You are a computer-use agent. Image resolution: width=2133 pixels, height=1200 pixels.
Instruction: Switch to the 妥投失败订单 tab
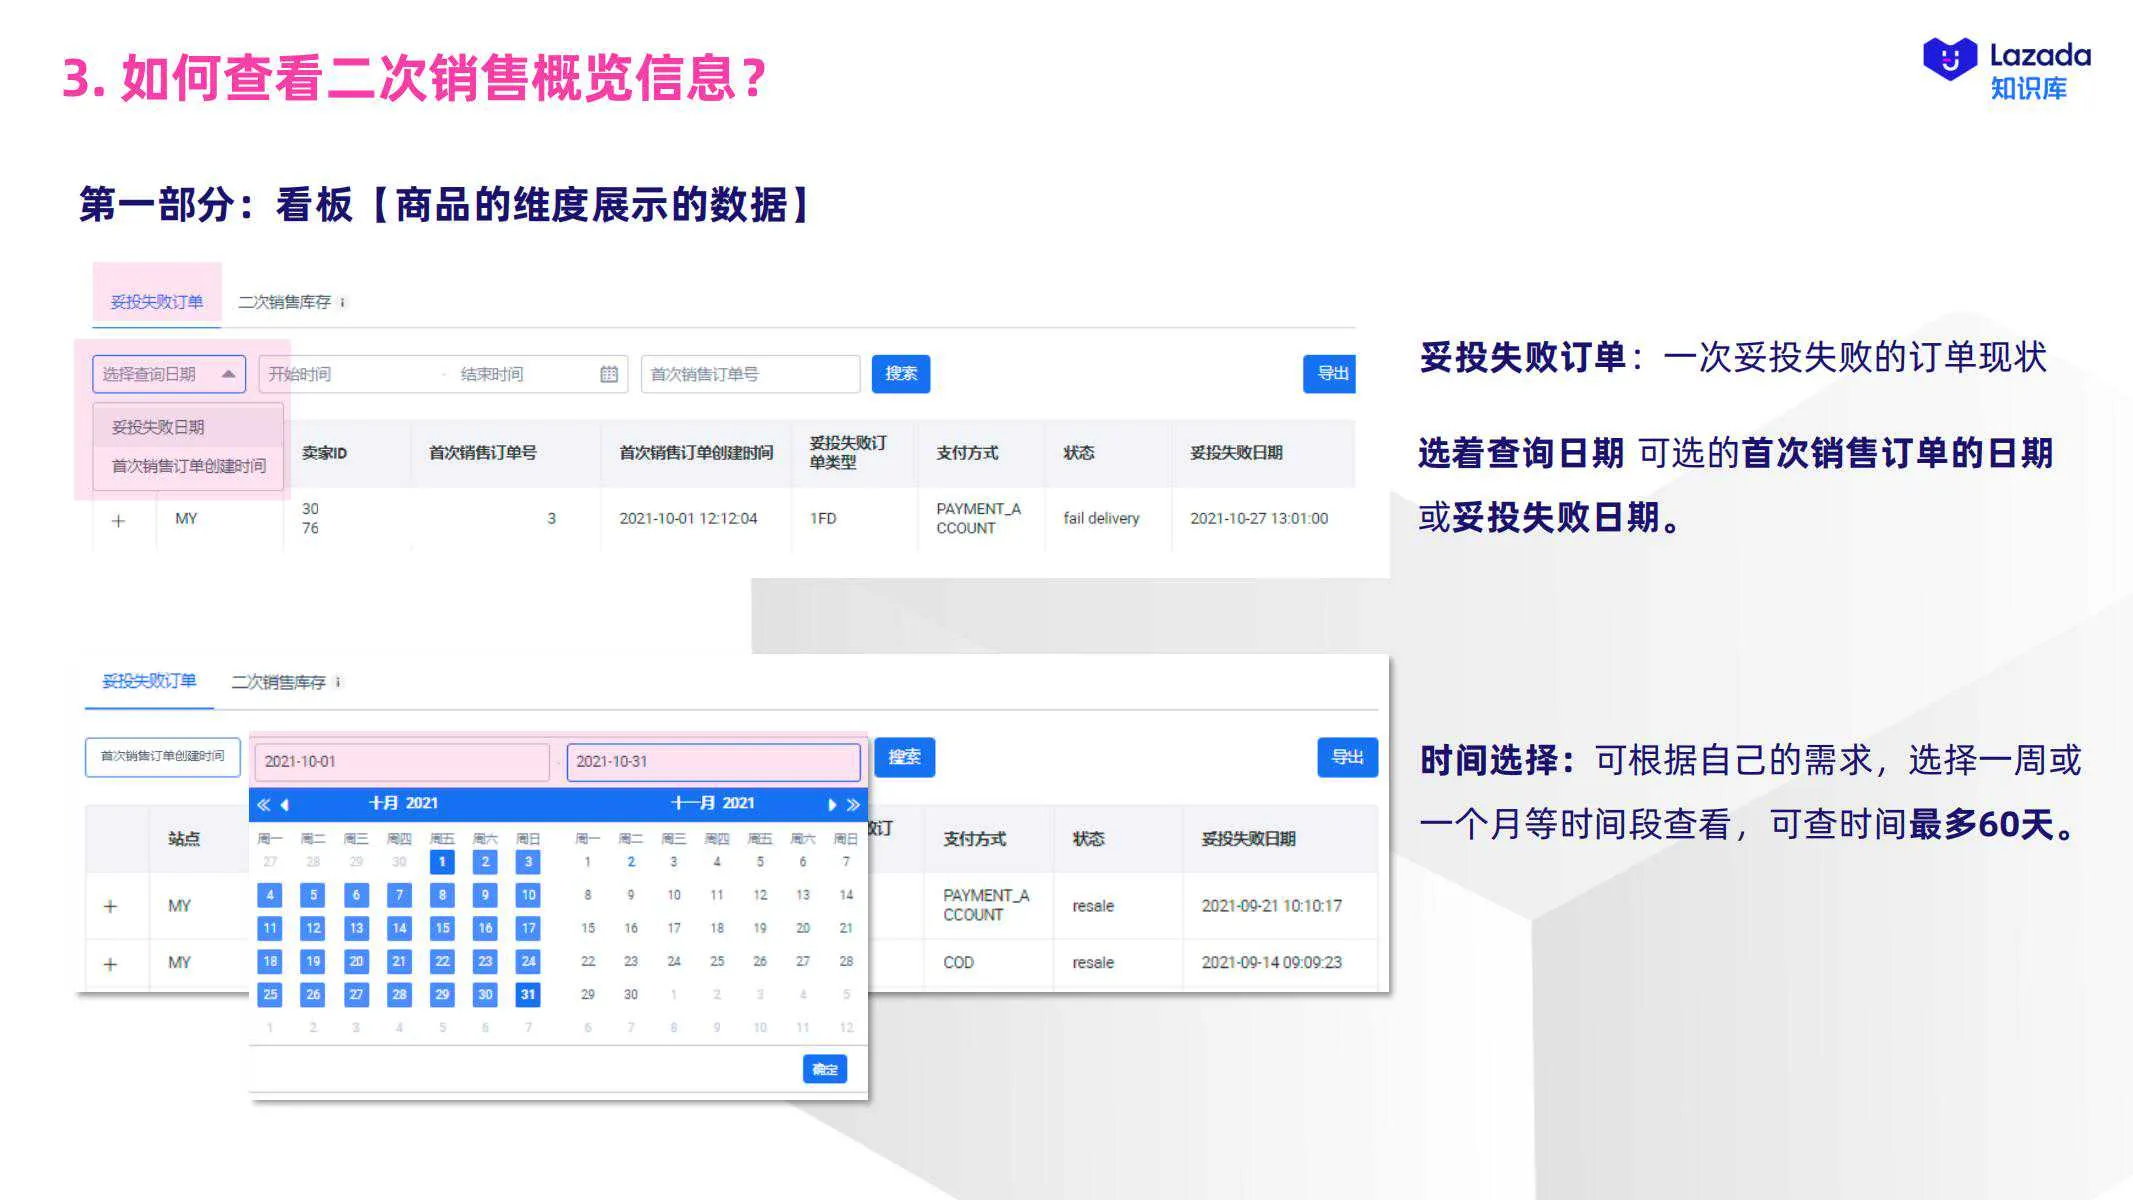[157, 299]
